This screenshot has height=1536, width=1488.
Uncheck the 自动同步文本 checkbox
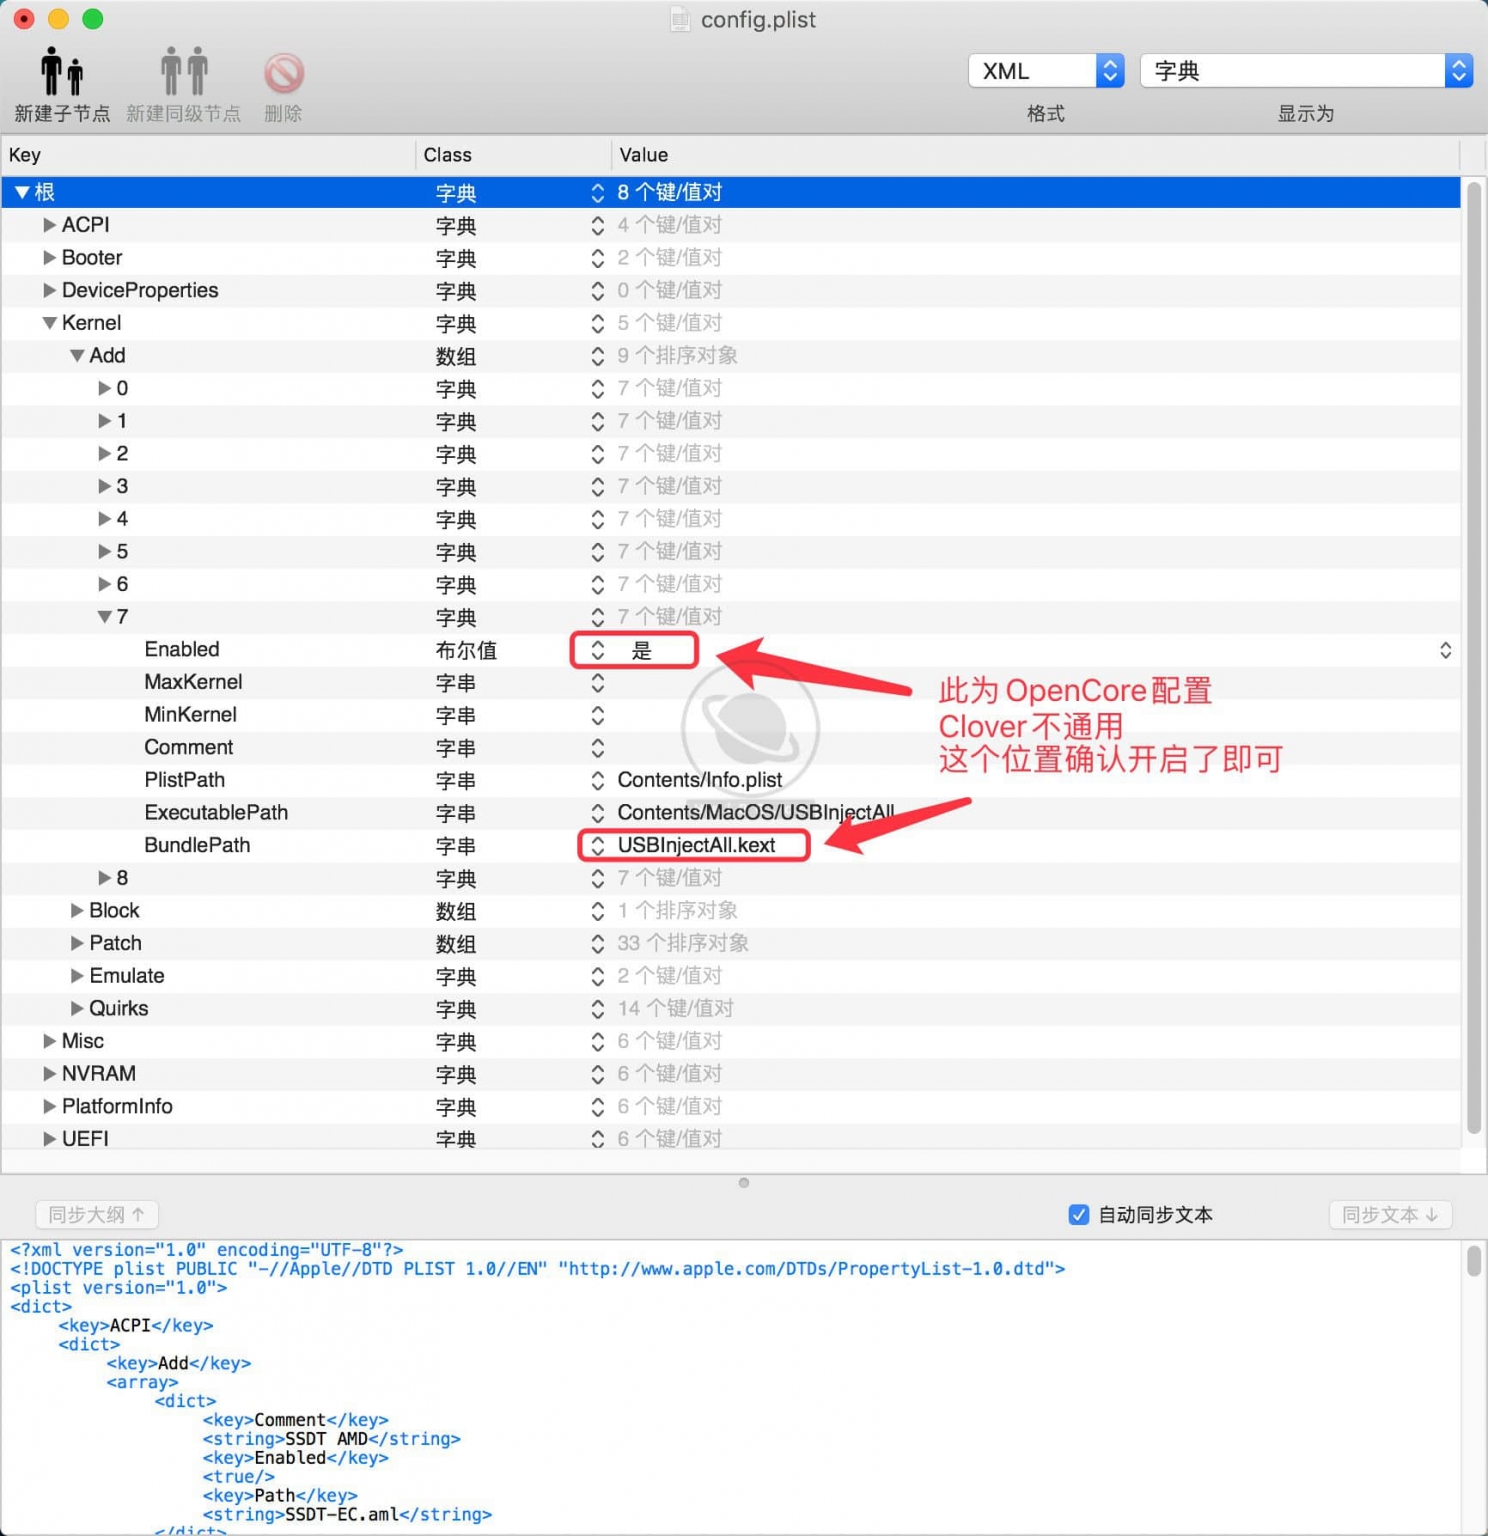point(1079,1214)
